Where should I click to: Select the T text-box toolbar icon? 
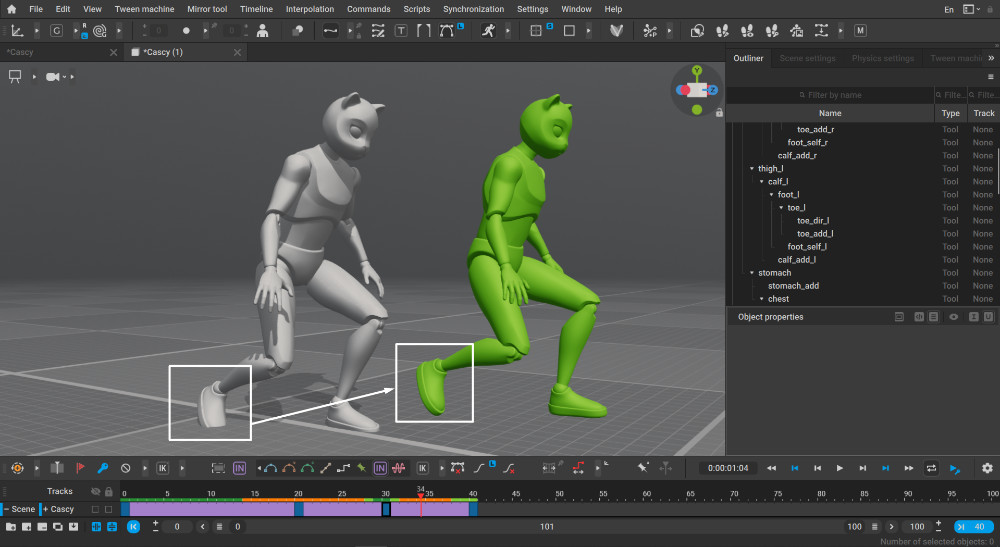(x=401, y=31)
